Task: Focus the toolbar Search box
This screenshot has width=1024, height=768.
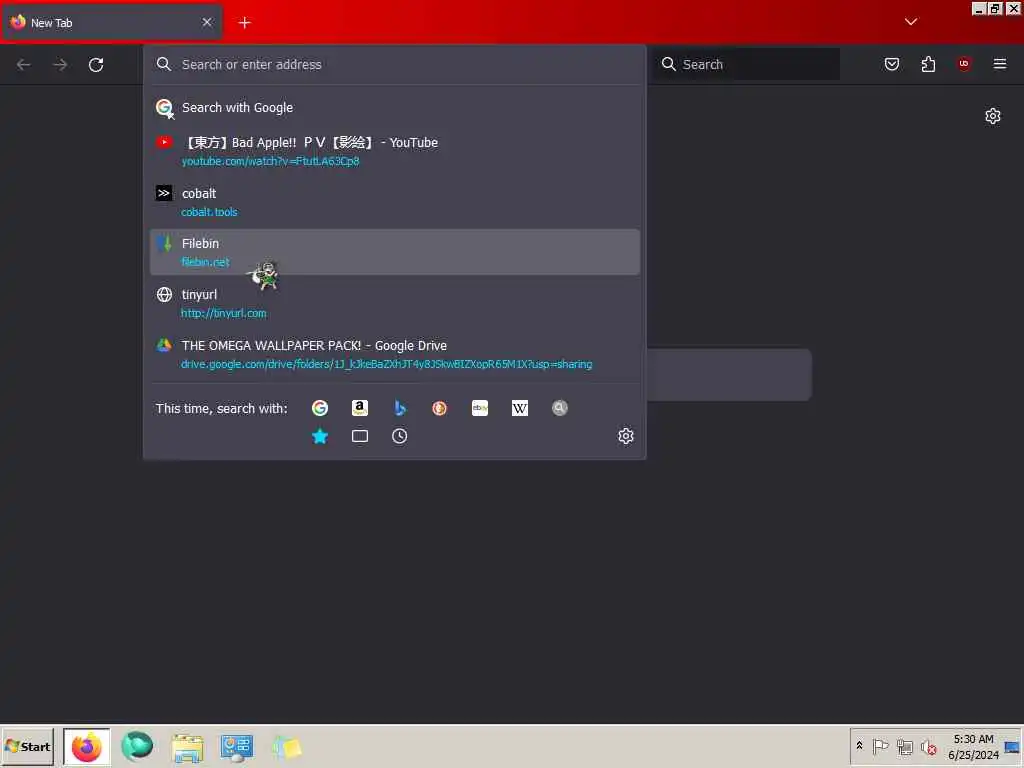Action: click(x=746, y=64)
